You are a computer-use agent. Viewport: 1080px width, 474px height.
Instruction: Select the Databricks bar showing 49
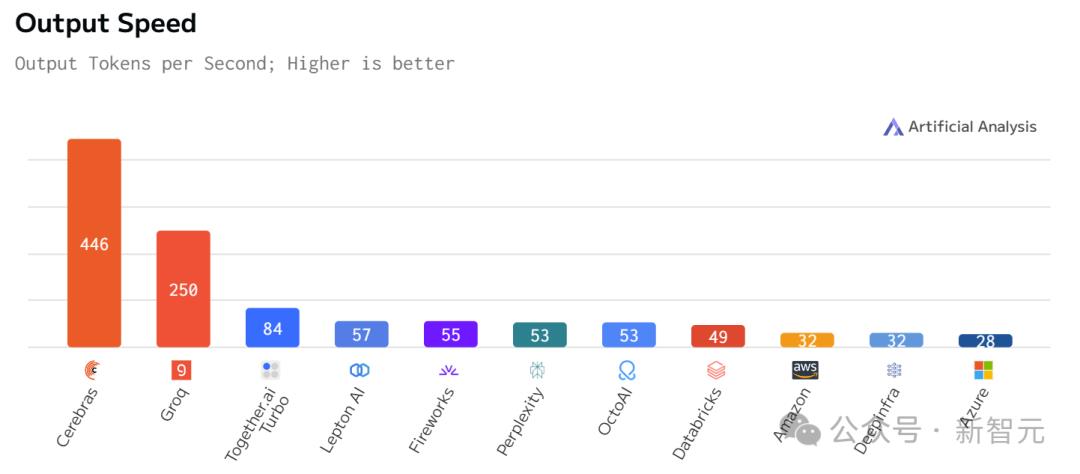point(717,336)
